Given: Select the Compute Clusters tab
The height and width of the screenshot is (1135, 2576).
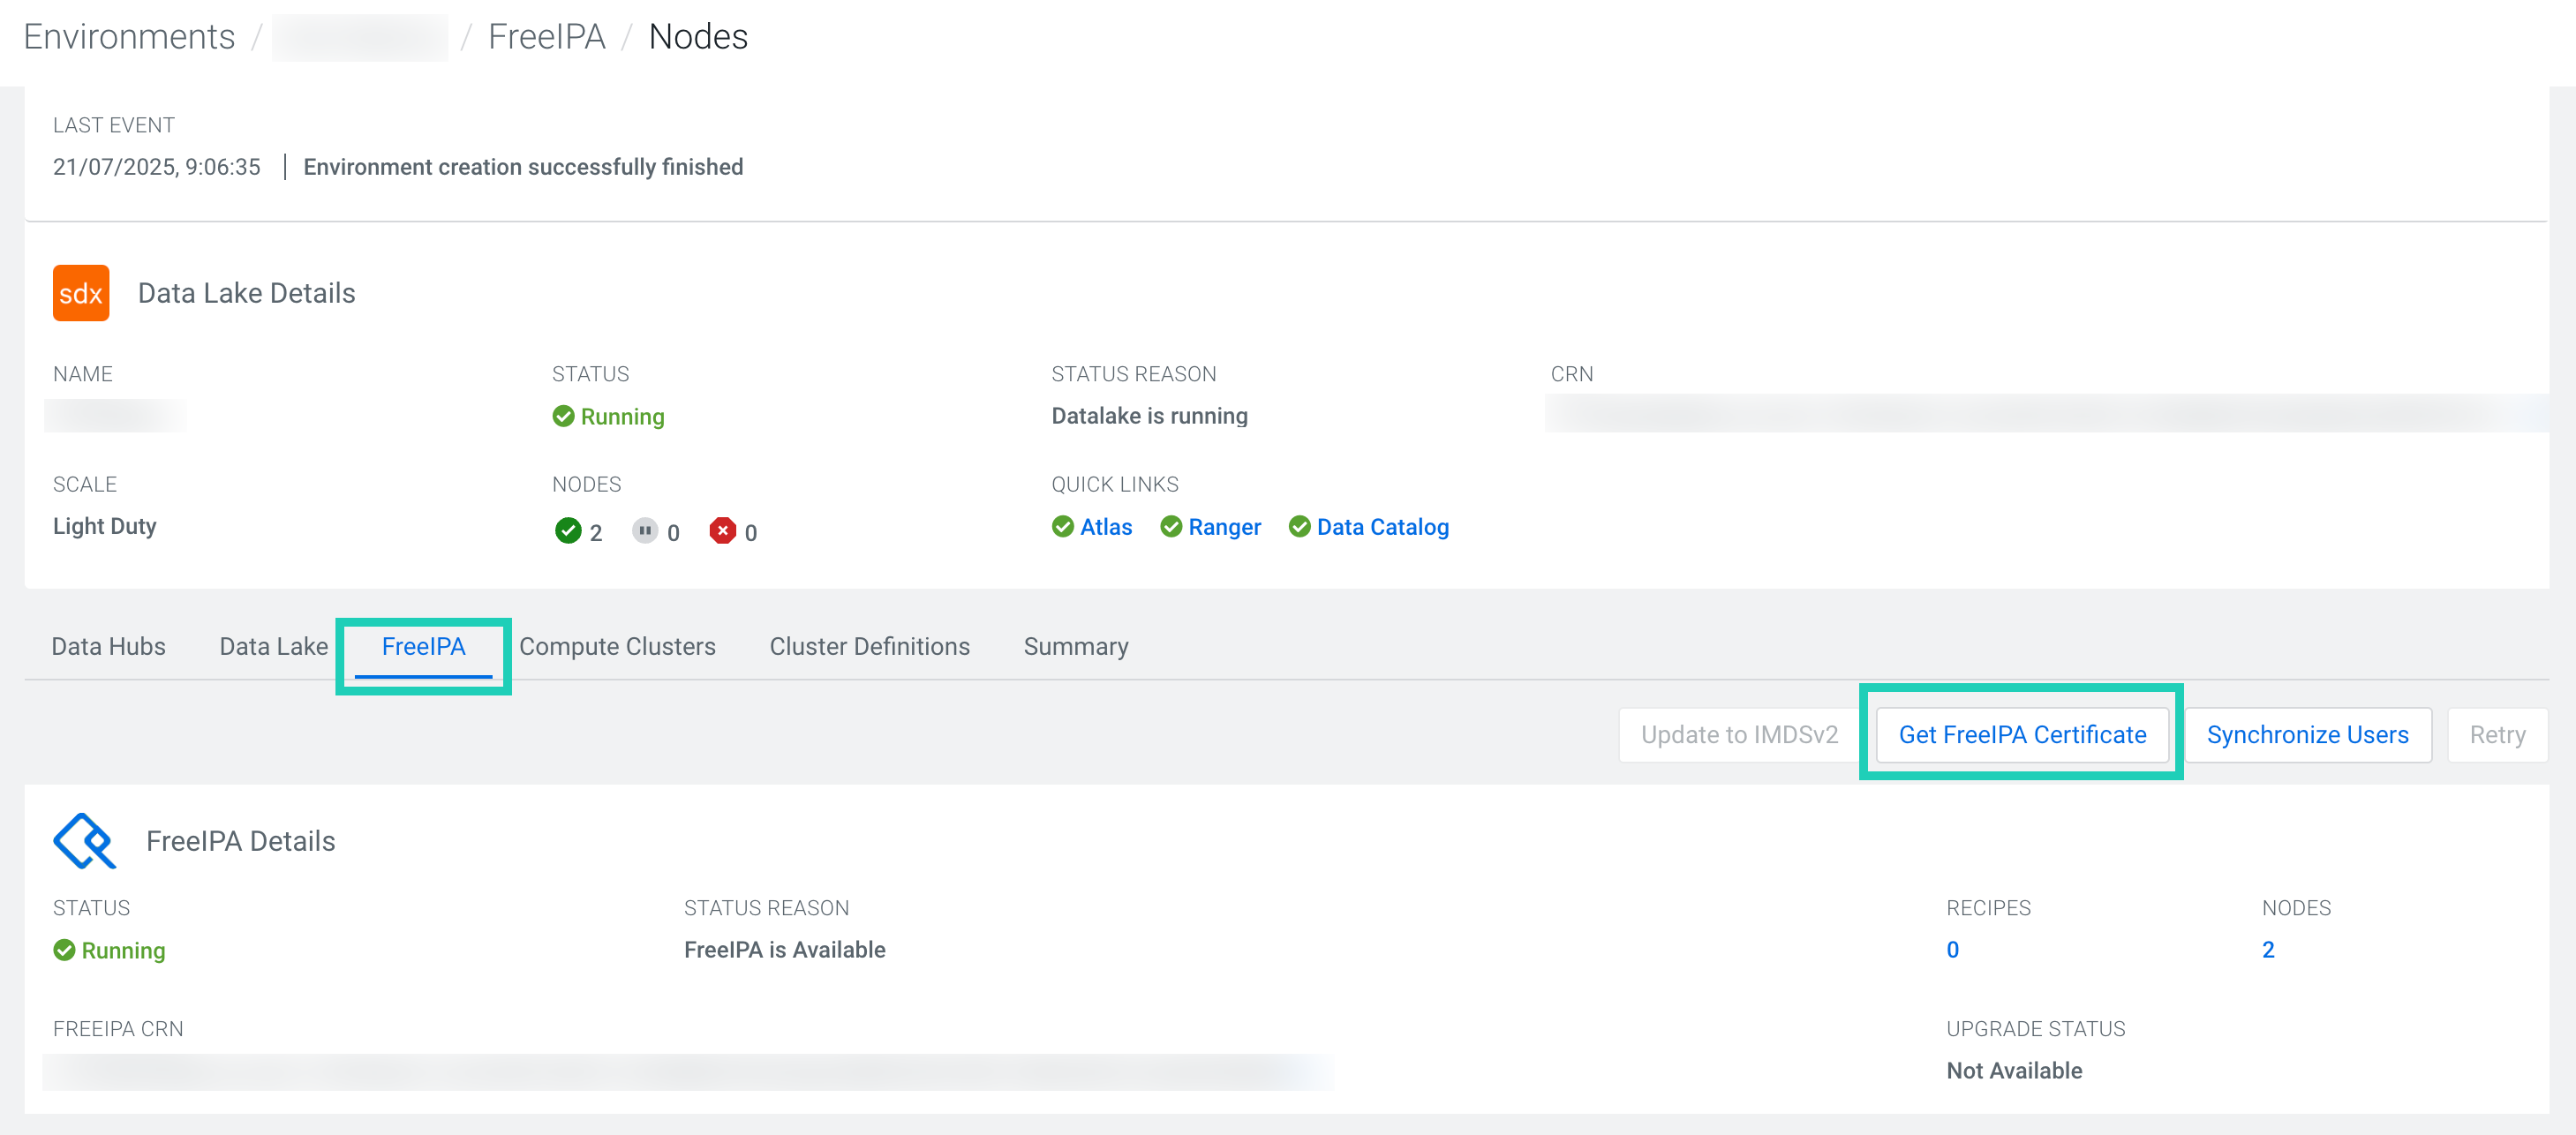Looking at the screenshot, I should click(617, 647).
